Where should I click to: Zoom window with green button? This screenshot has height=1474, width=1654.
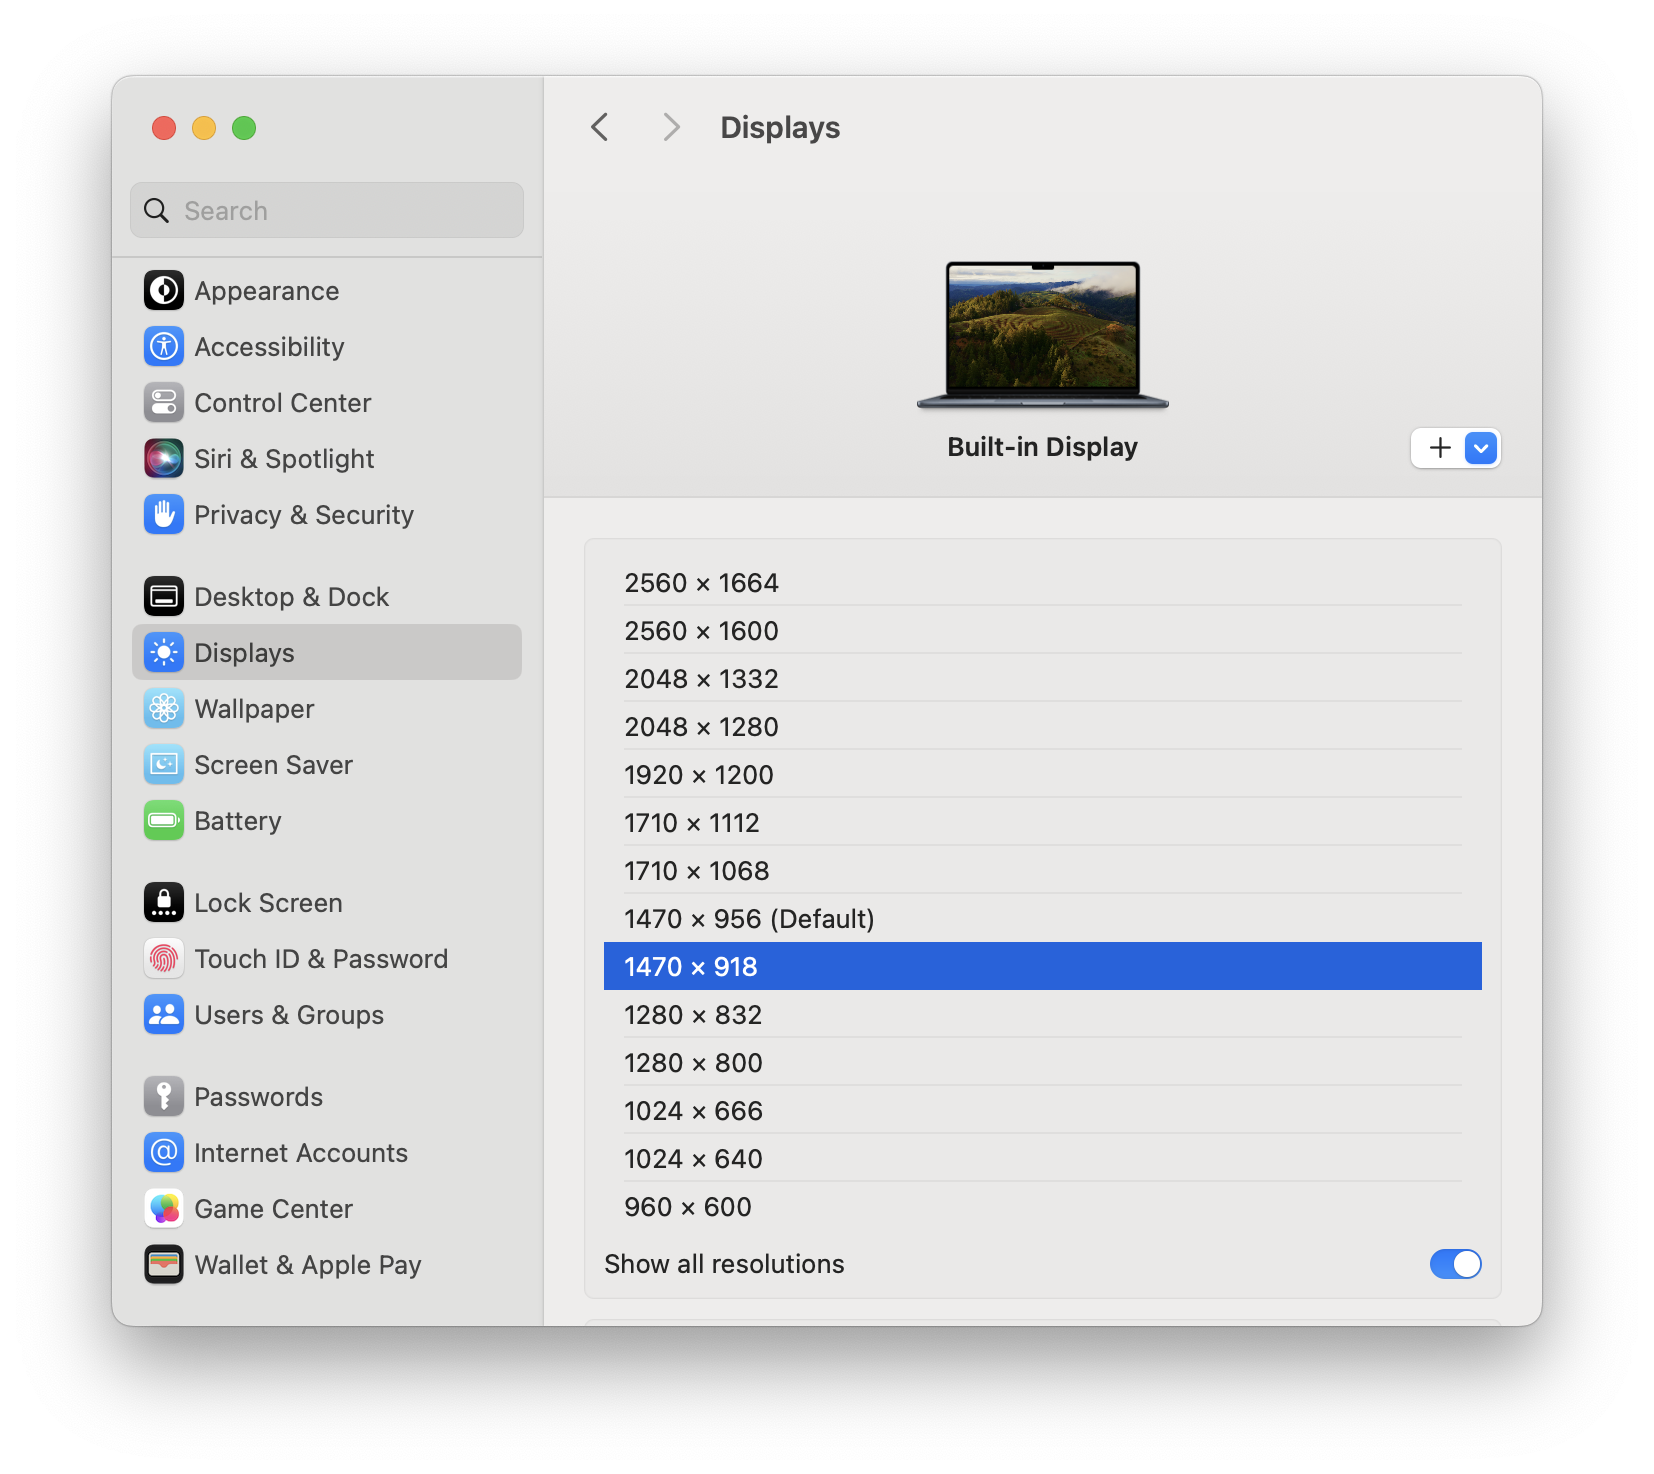(244, 128)
